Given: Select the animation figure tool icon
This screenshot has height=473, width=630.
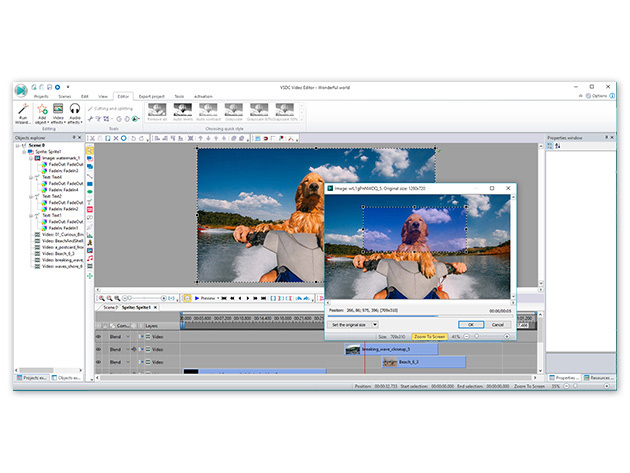Looking at the screenshot, I should tap(90, 242).
